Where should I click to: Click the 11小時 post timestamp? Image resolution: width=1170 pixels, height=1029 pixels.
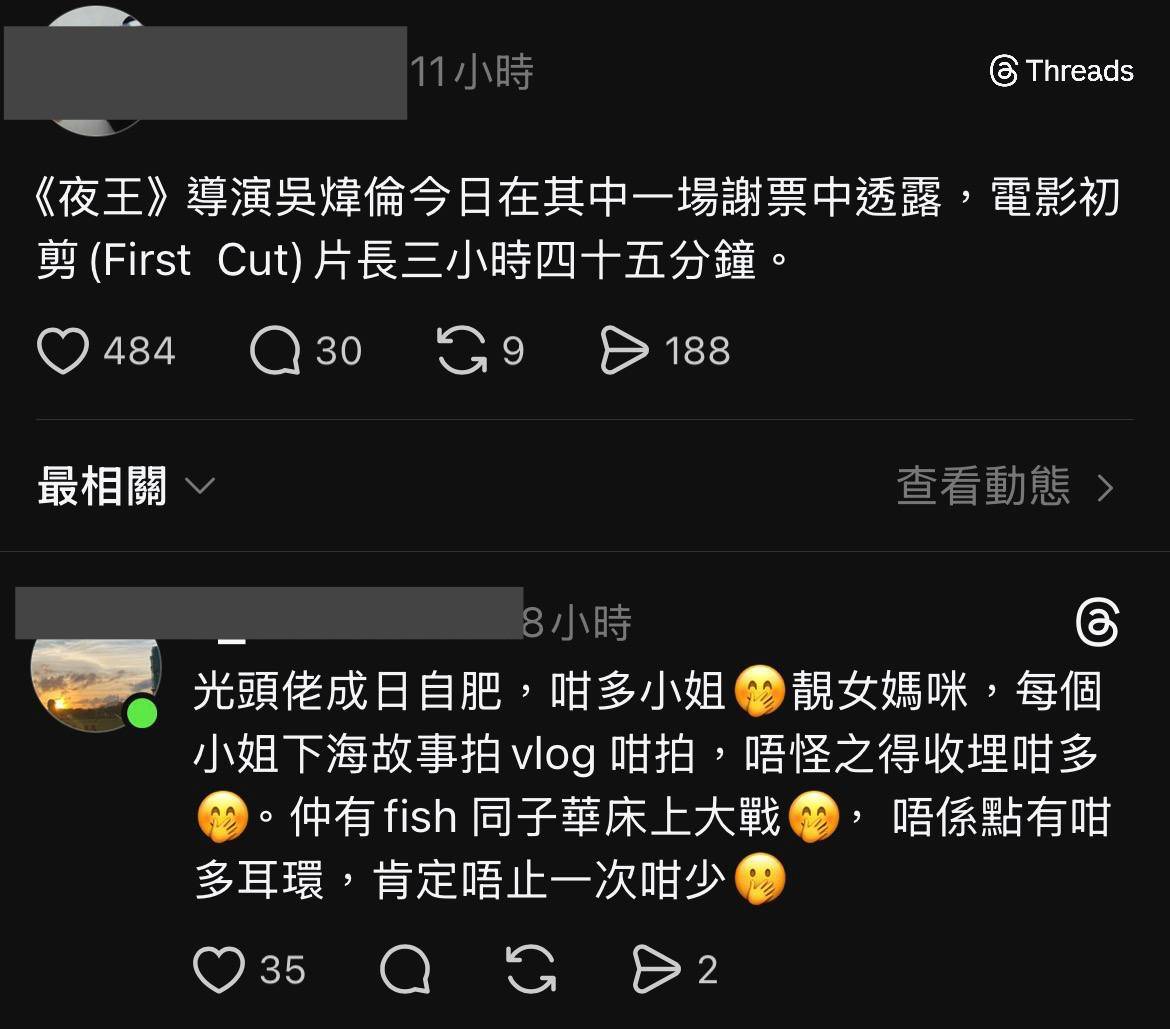(472, 72)
